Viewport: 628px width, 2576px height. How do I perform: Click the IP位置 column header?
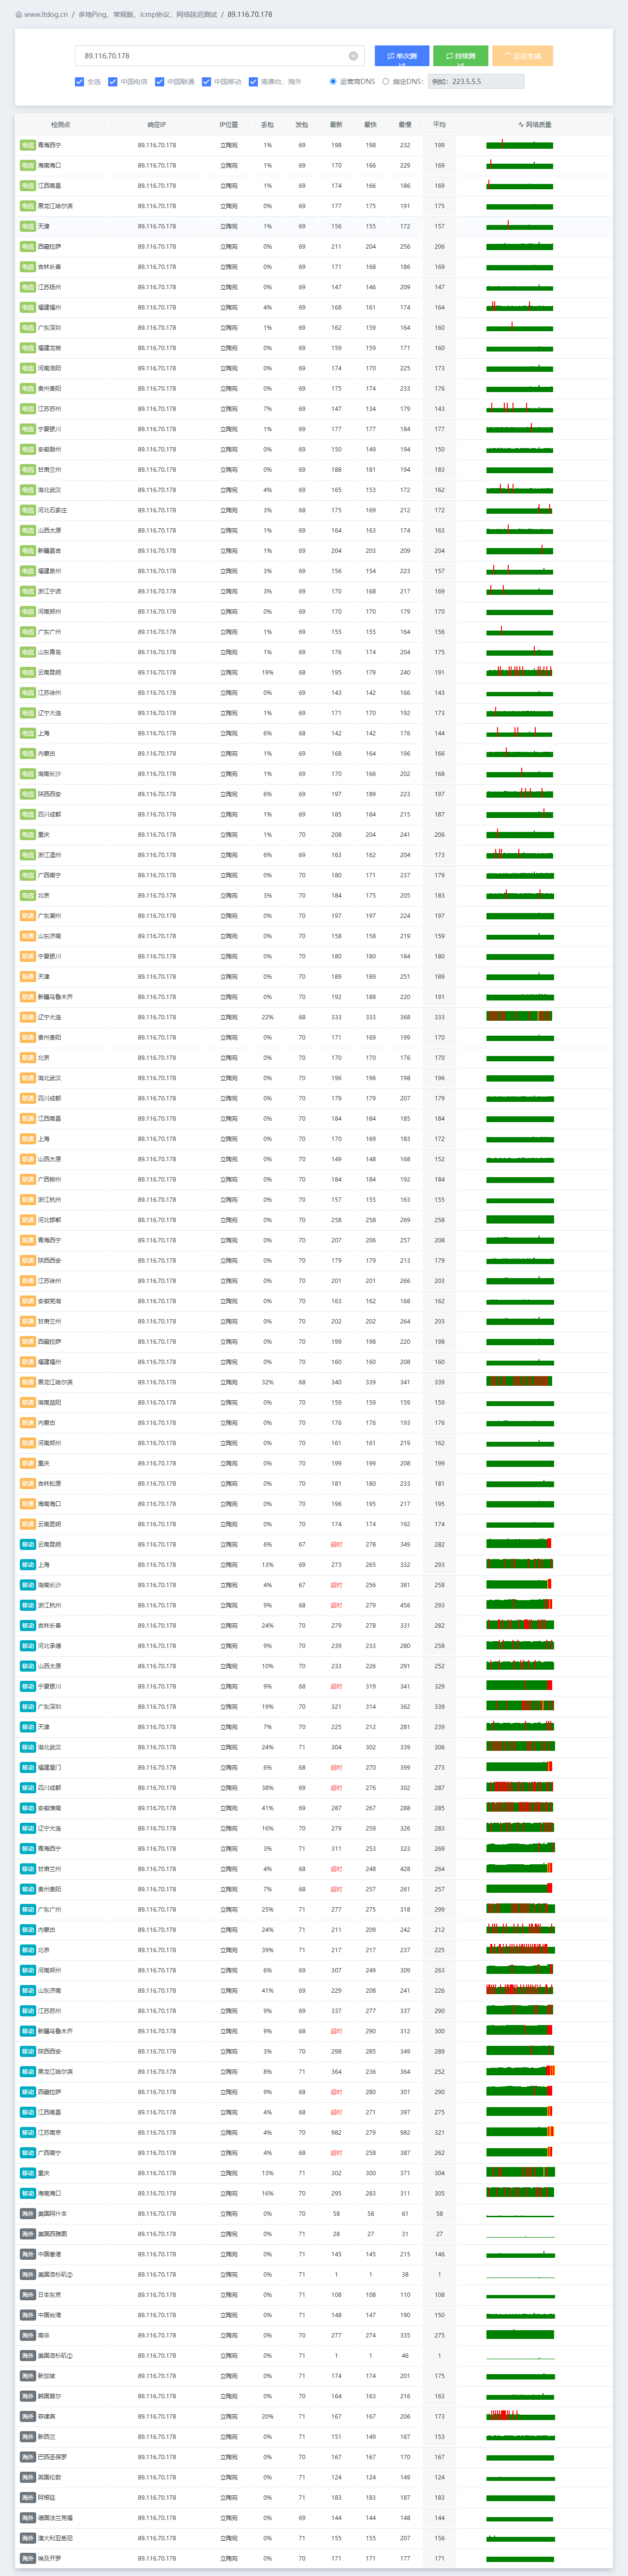coord(229,125)
